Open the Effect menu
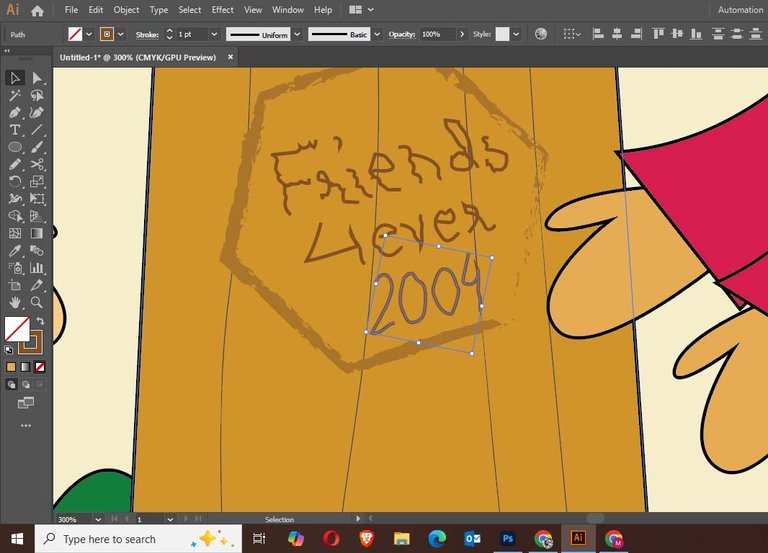The width and height of the screenshot is (768, 553). 222,10
